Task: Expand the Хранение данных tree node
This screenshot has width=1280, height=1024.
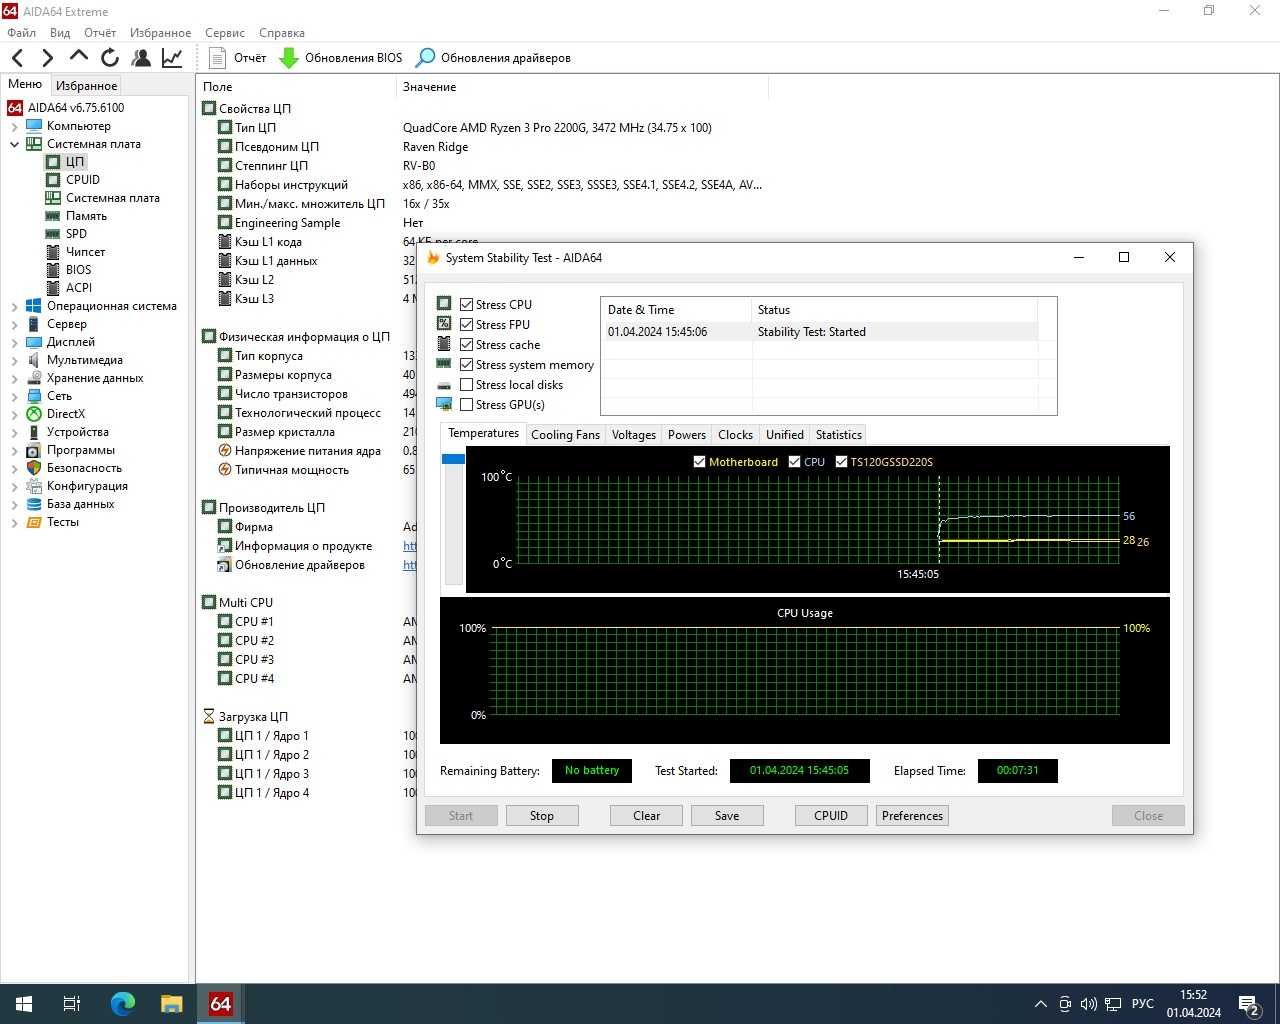Action: click(14, 378)
